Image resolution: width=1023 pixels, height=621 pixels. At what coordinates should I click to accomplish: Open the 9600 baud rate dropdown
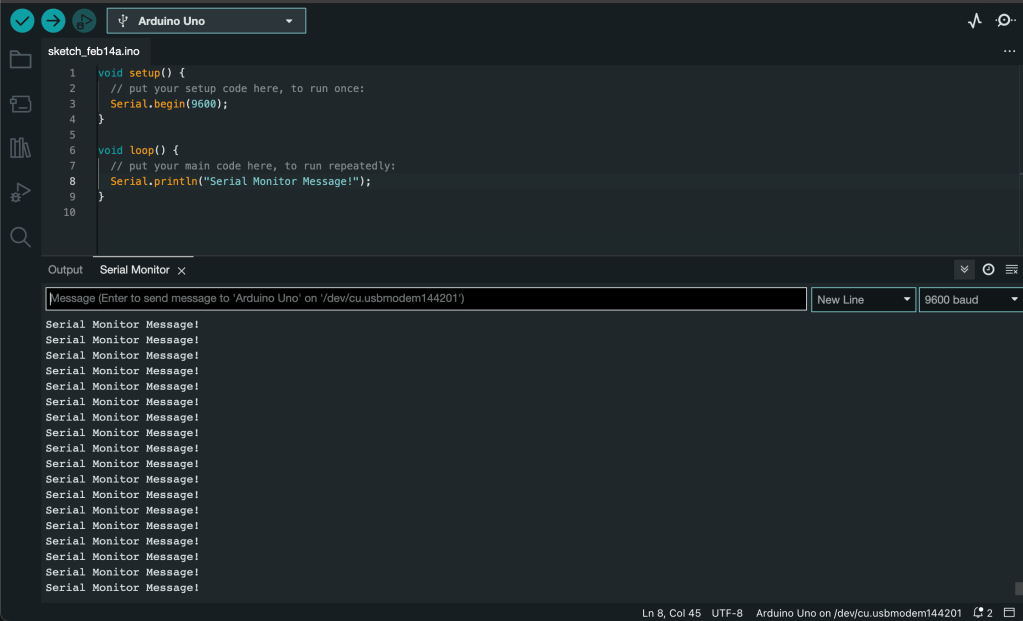point(970,299)
